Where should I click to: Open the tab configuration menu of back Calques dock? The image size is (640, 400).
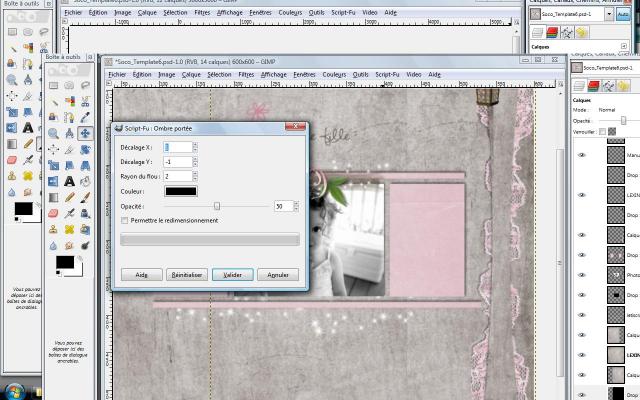pos(624,46)
